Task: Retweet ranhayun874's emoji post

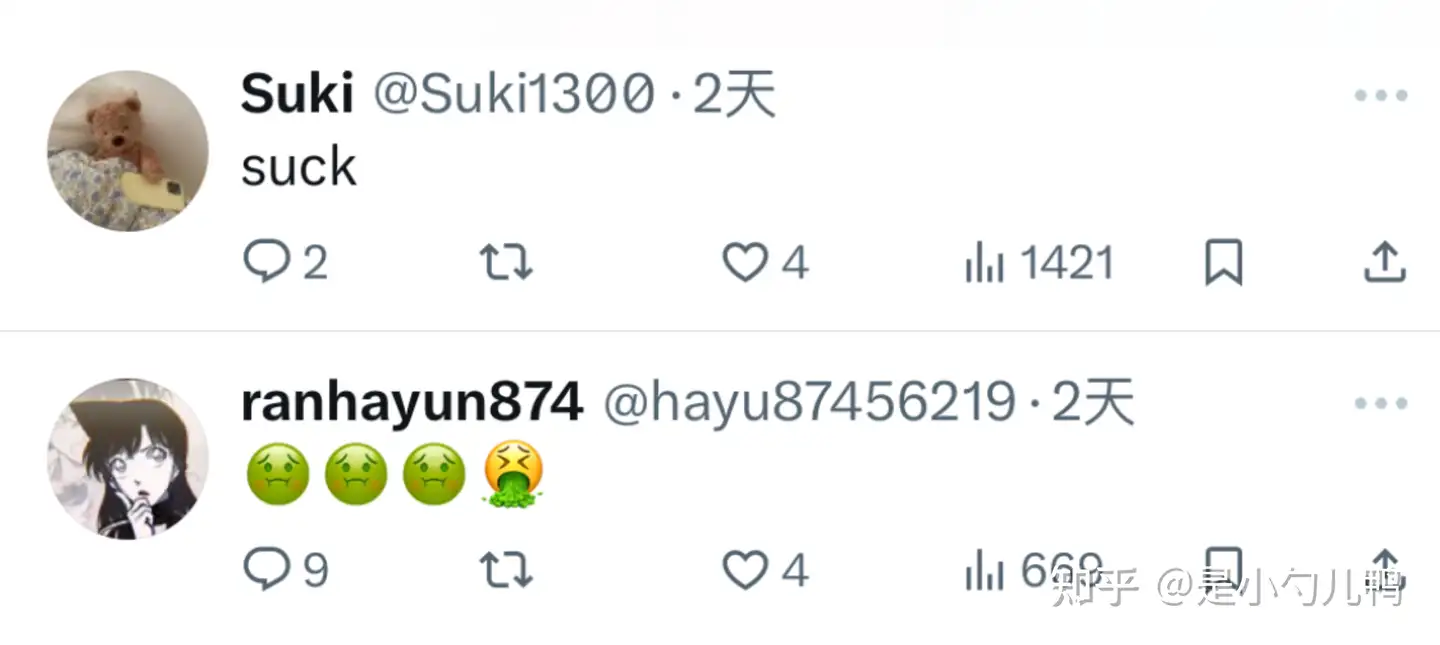Action: point(506,570)
